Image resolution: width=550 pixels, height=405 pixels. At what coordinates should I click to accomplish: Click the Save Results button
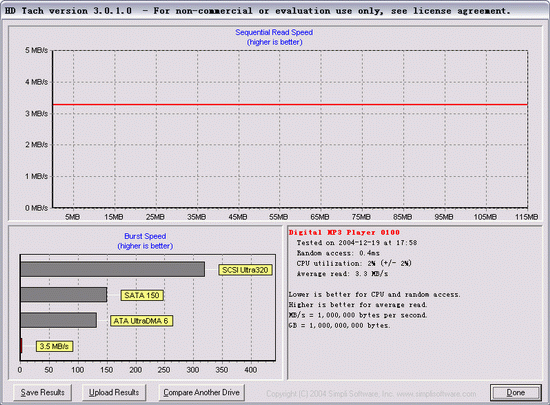[x=42, y=392]
